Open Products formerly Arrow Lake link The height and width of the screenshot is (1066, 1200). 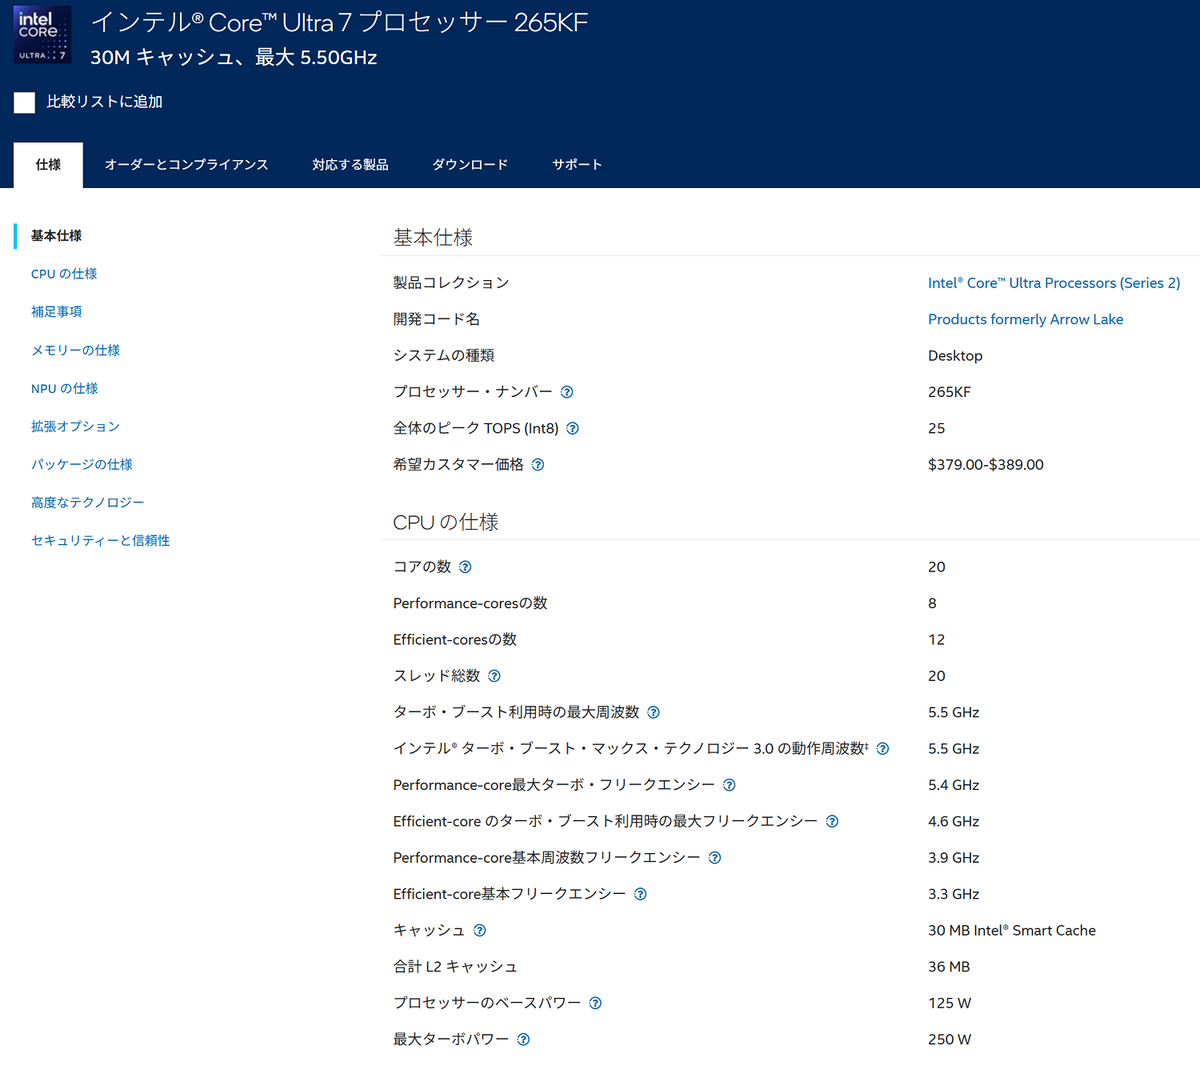(x=1025, y=319)
